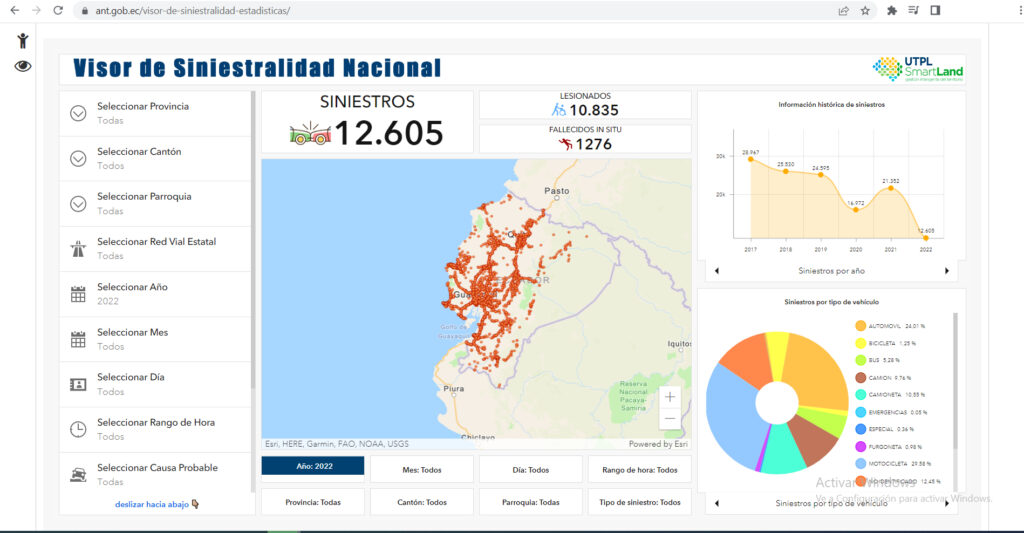Toggle the eye visibility icon
This screenshot has width=1024, height=533.
(23, 66)
